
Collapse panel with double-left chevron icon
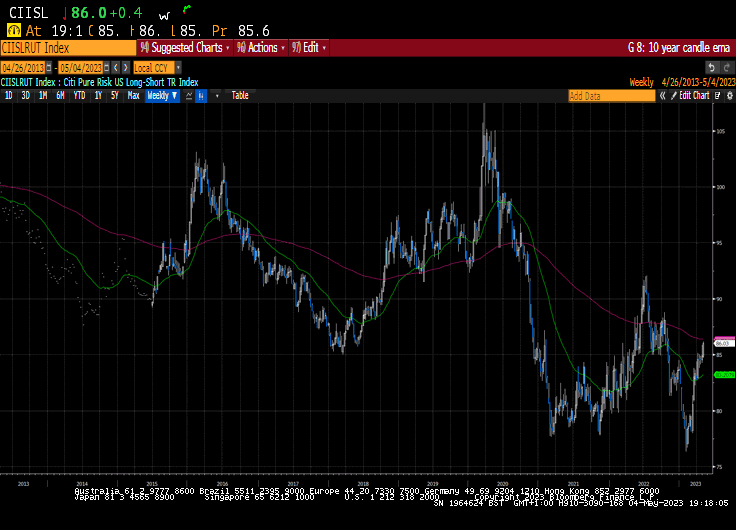coord(662,95)
